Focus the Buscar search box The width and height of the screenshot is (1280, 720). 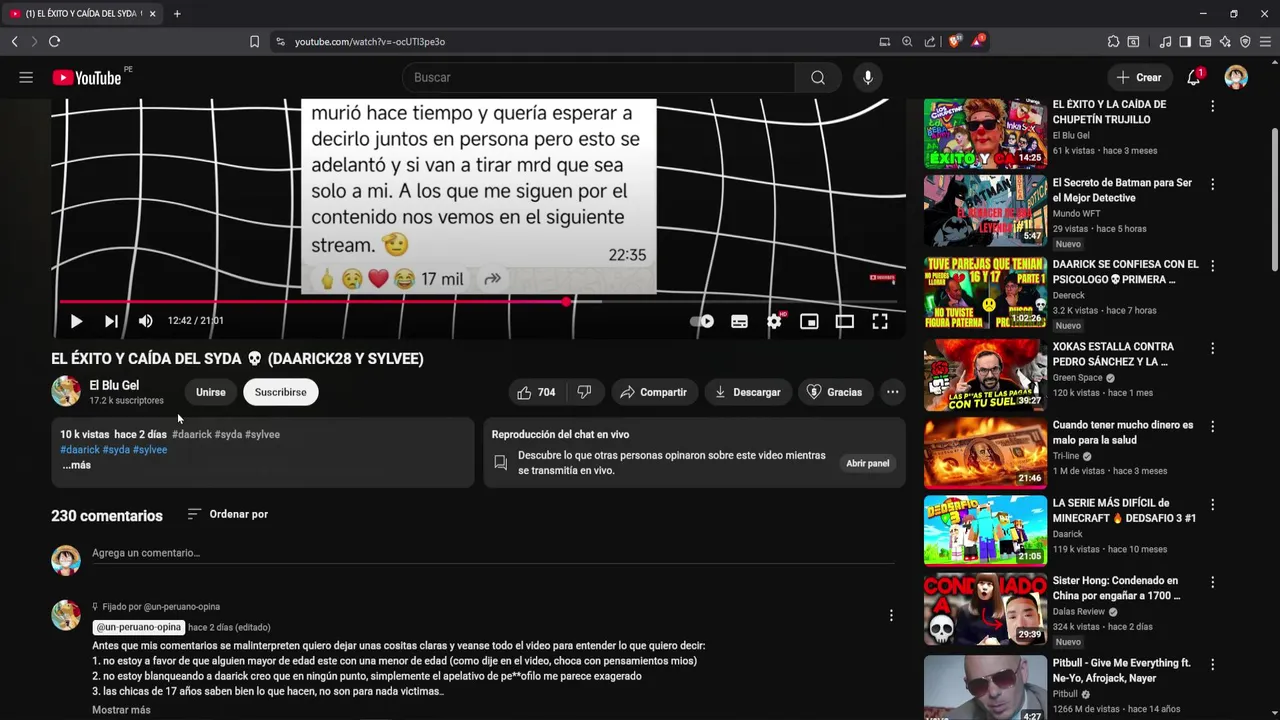coord(598,77)
